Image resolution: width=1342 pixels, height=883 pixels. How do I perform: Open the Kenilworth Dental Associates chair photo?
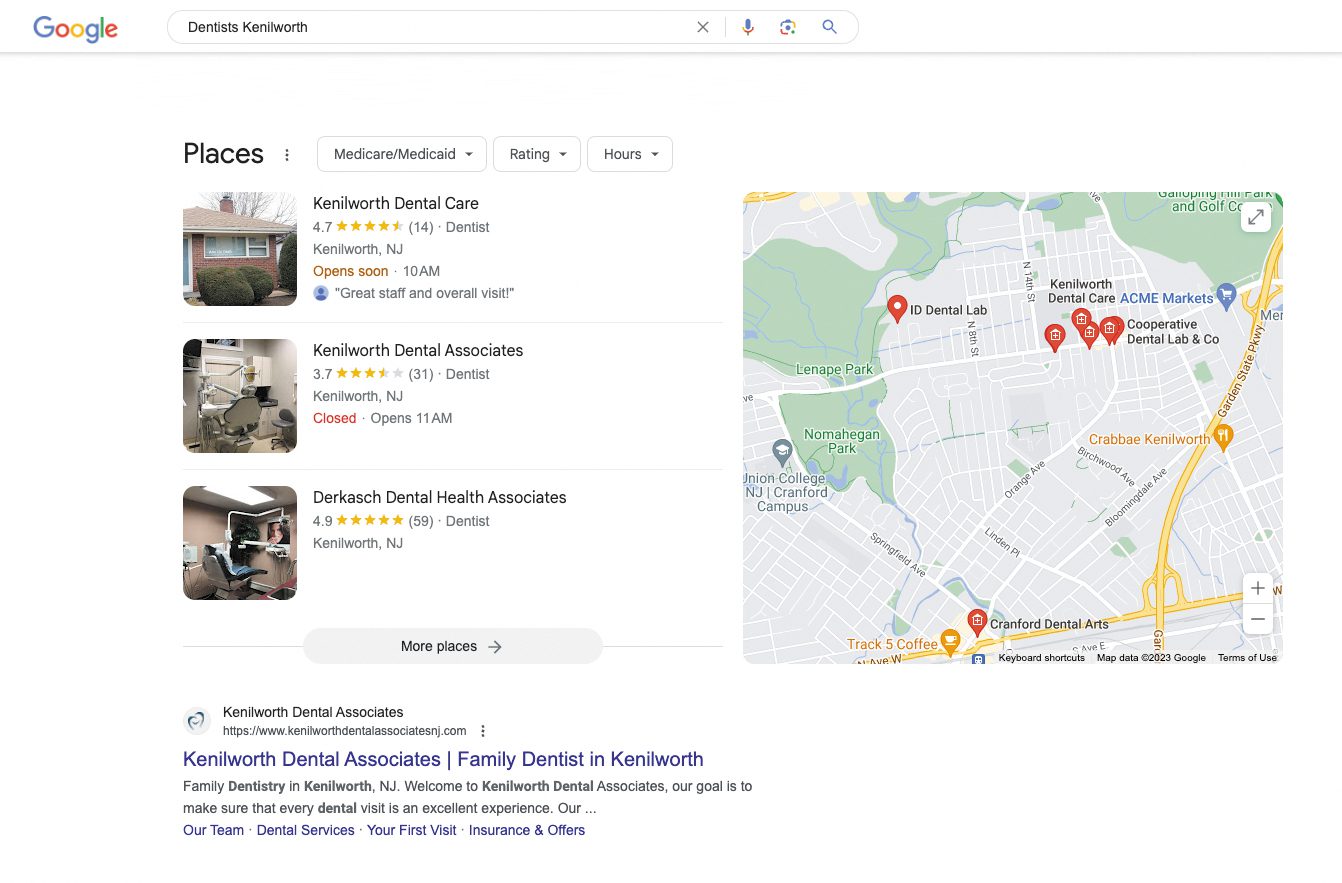click(240, 396)
